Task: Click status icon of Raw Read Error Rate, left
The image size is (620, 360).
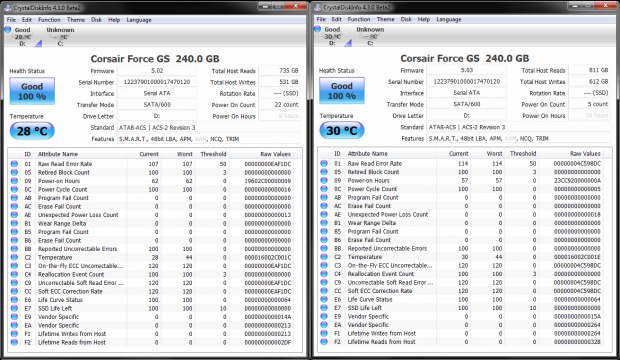Action: point(14,164)
